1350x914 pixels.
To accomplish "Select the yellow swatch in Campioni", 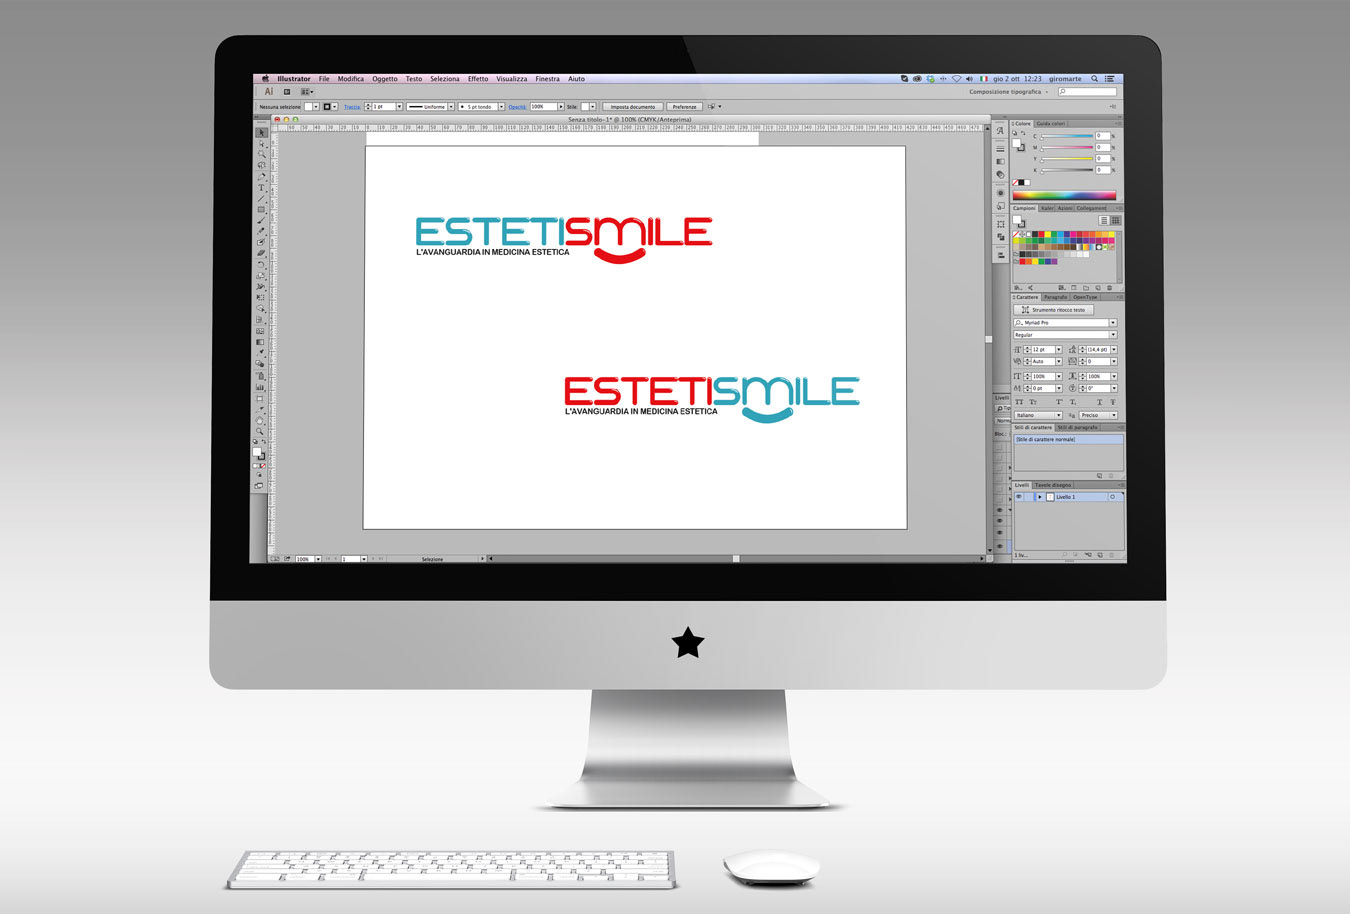I will (x=1048, y=234).
